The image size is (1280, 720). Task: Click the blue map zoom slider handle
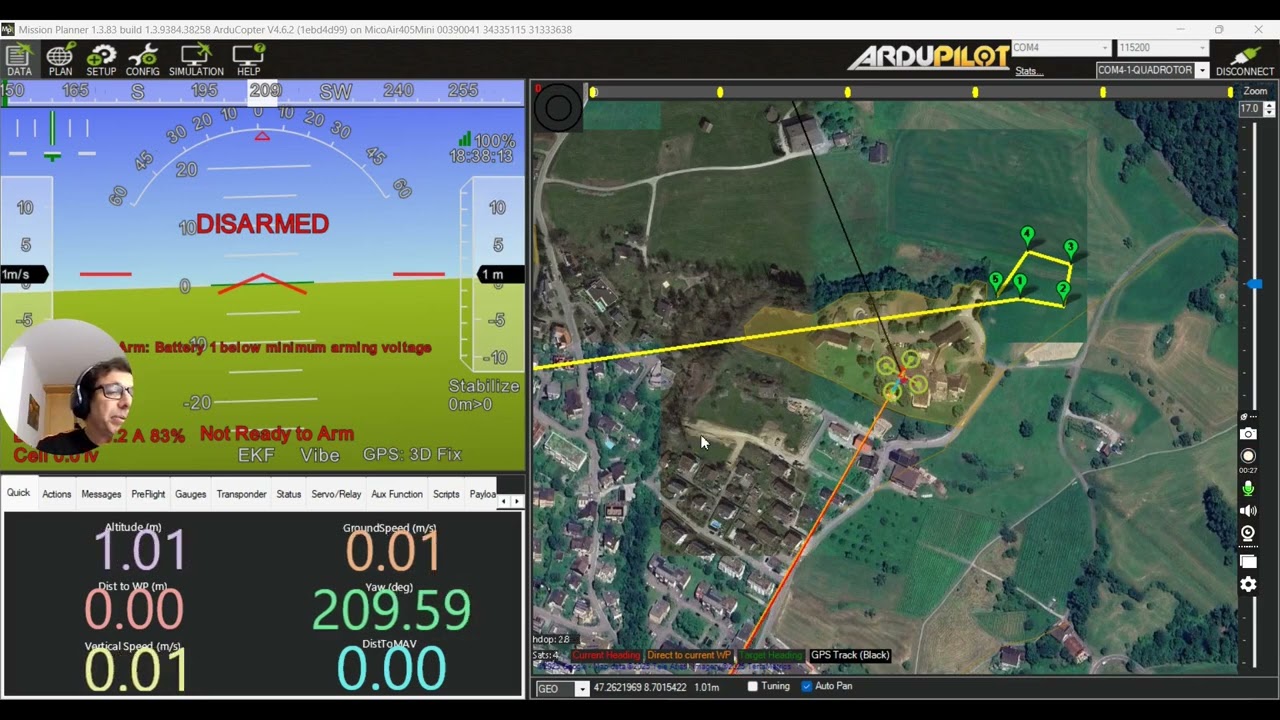pos(1254,285)
